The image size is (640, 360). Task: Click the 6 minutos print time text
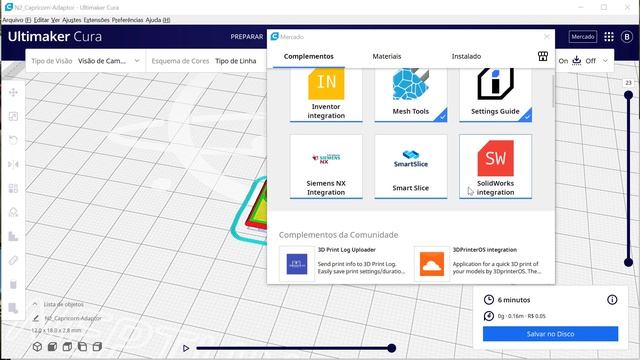pyautogui.click(x=514, y=300)
